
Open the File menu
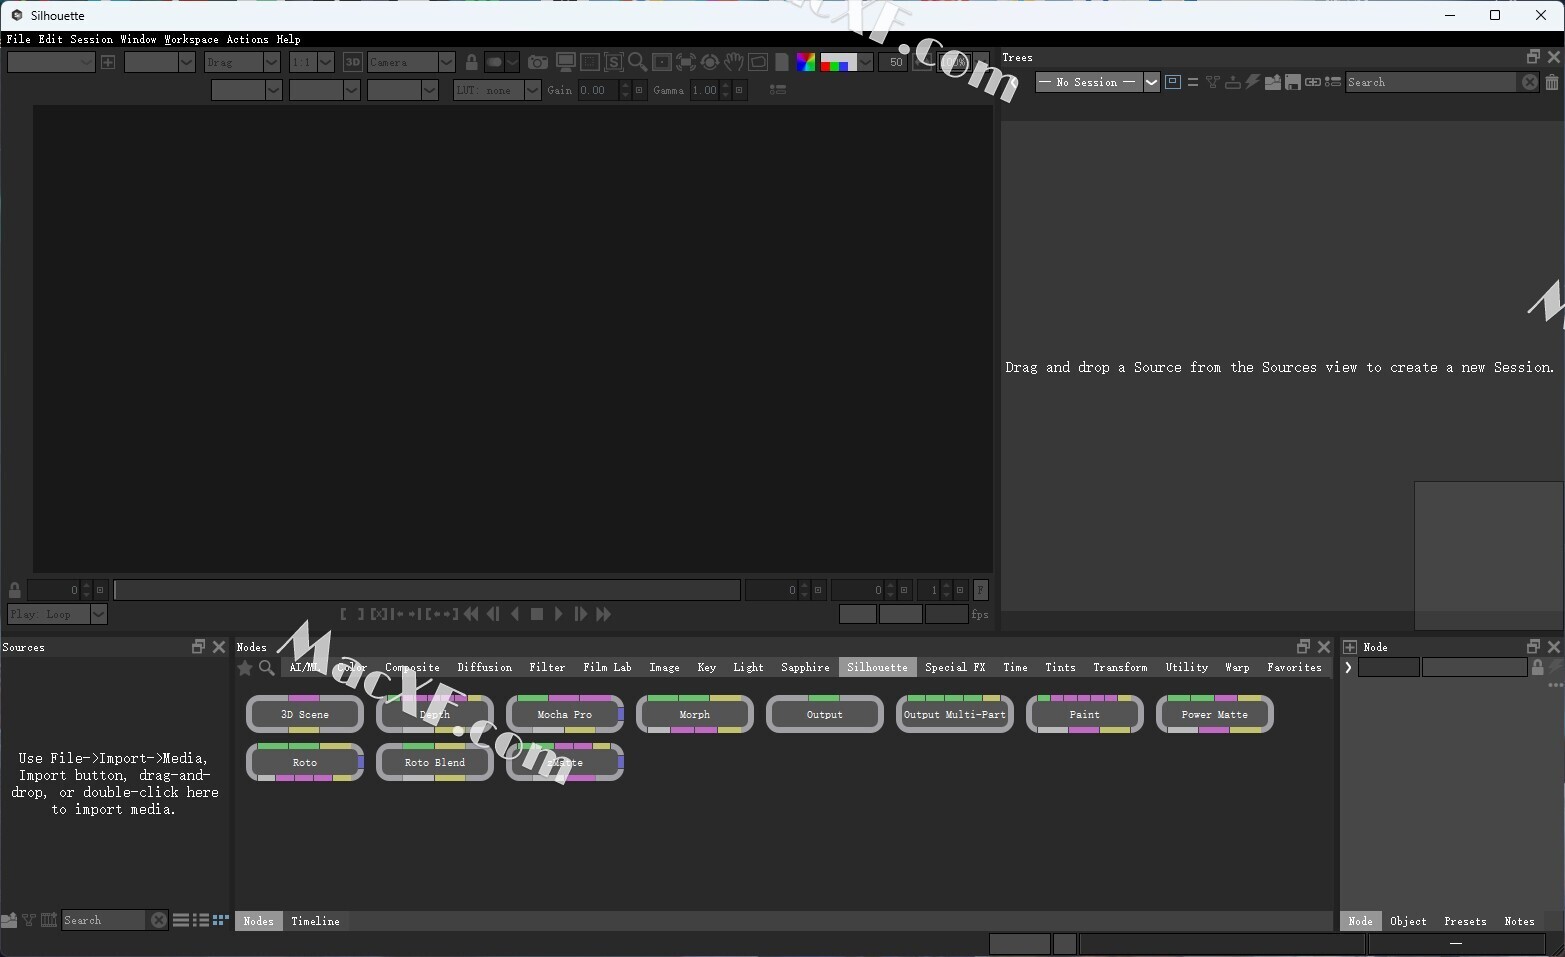point(19,39)
